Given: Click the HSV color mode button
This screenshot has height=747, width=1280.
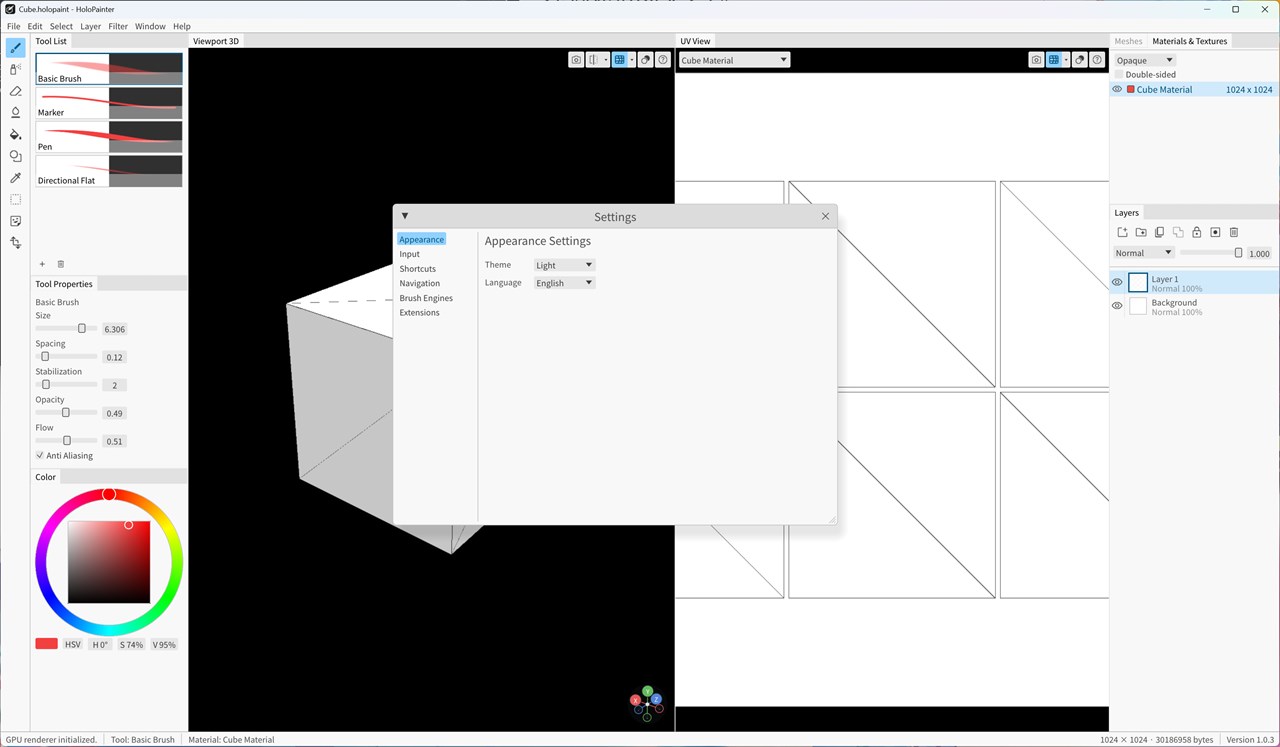Looking at the screenshot, I should [72, 644].
